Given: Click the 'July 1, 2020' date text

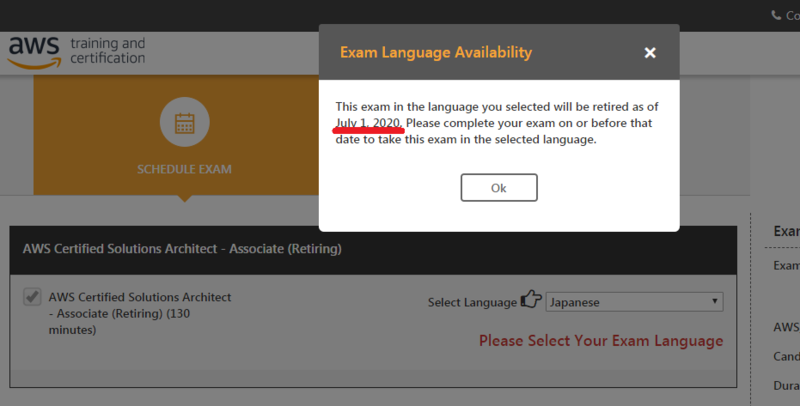Looking at the screenshot, I should [x=369, y=123].
